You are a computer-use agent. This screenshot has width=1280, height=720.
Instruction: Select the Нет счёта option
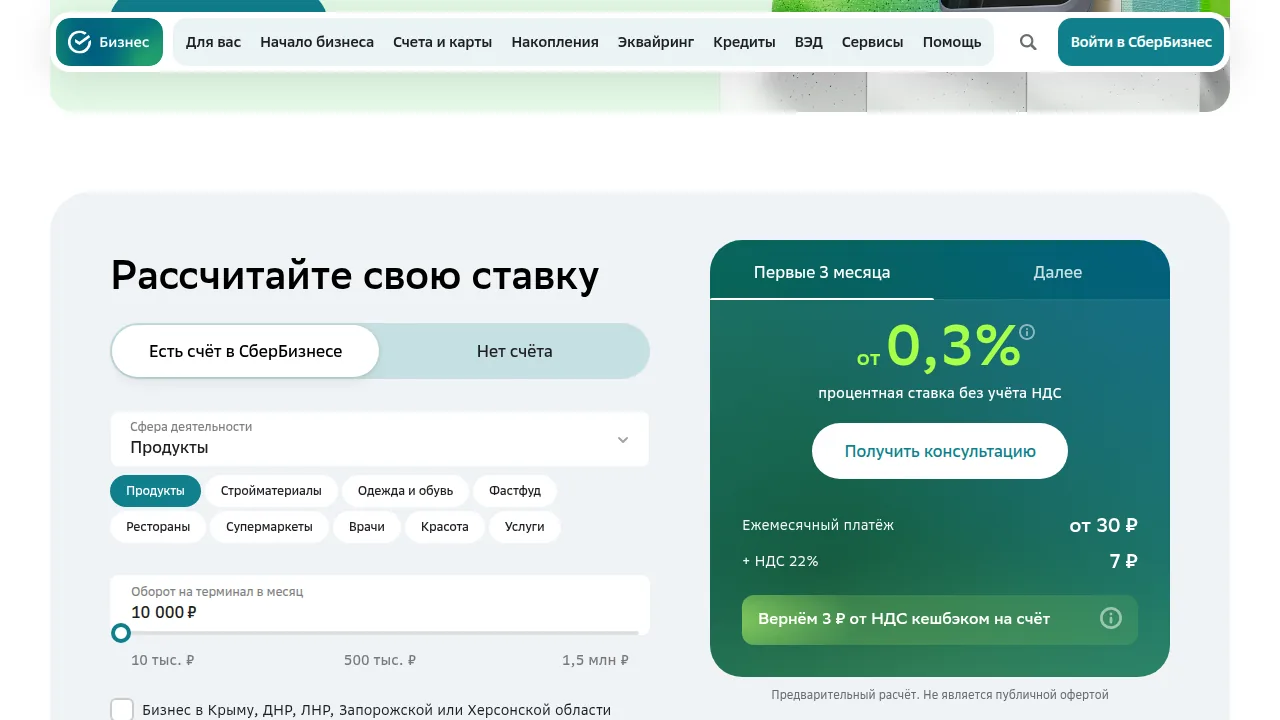point(514,351)
